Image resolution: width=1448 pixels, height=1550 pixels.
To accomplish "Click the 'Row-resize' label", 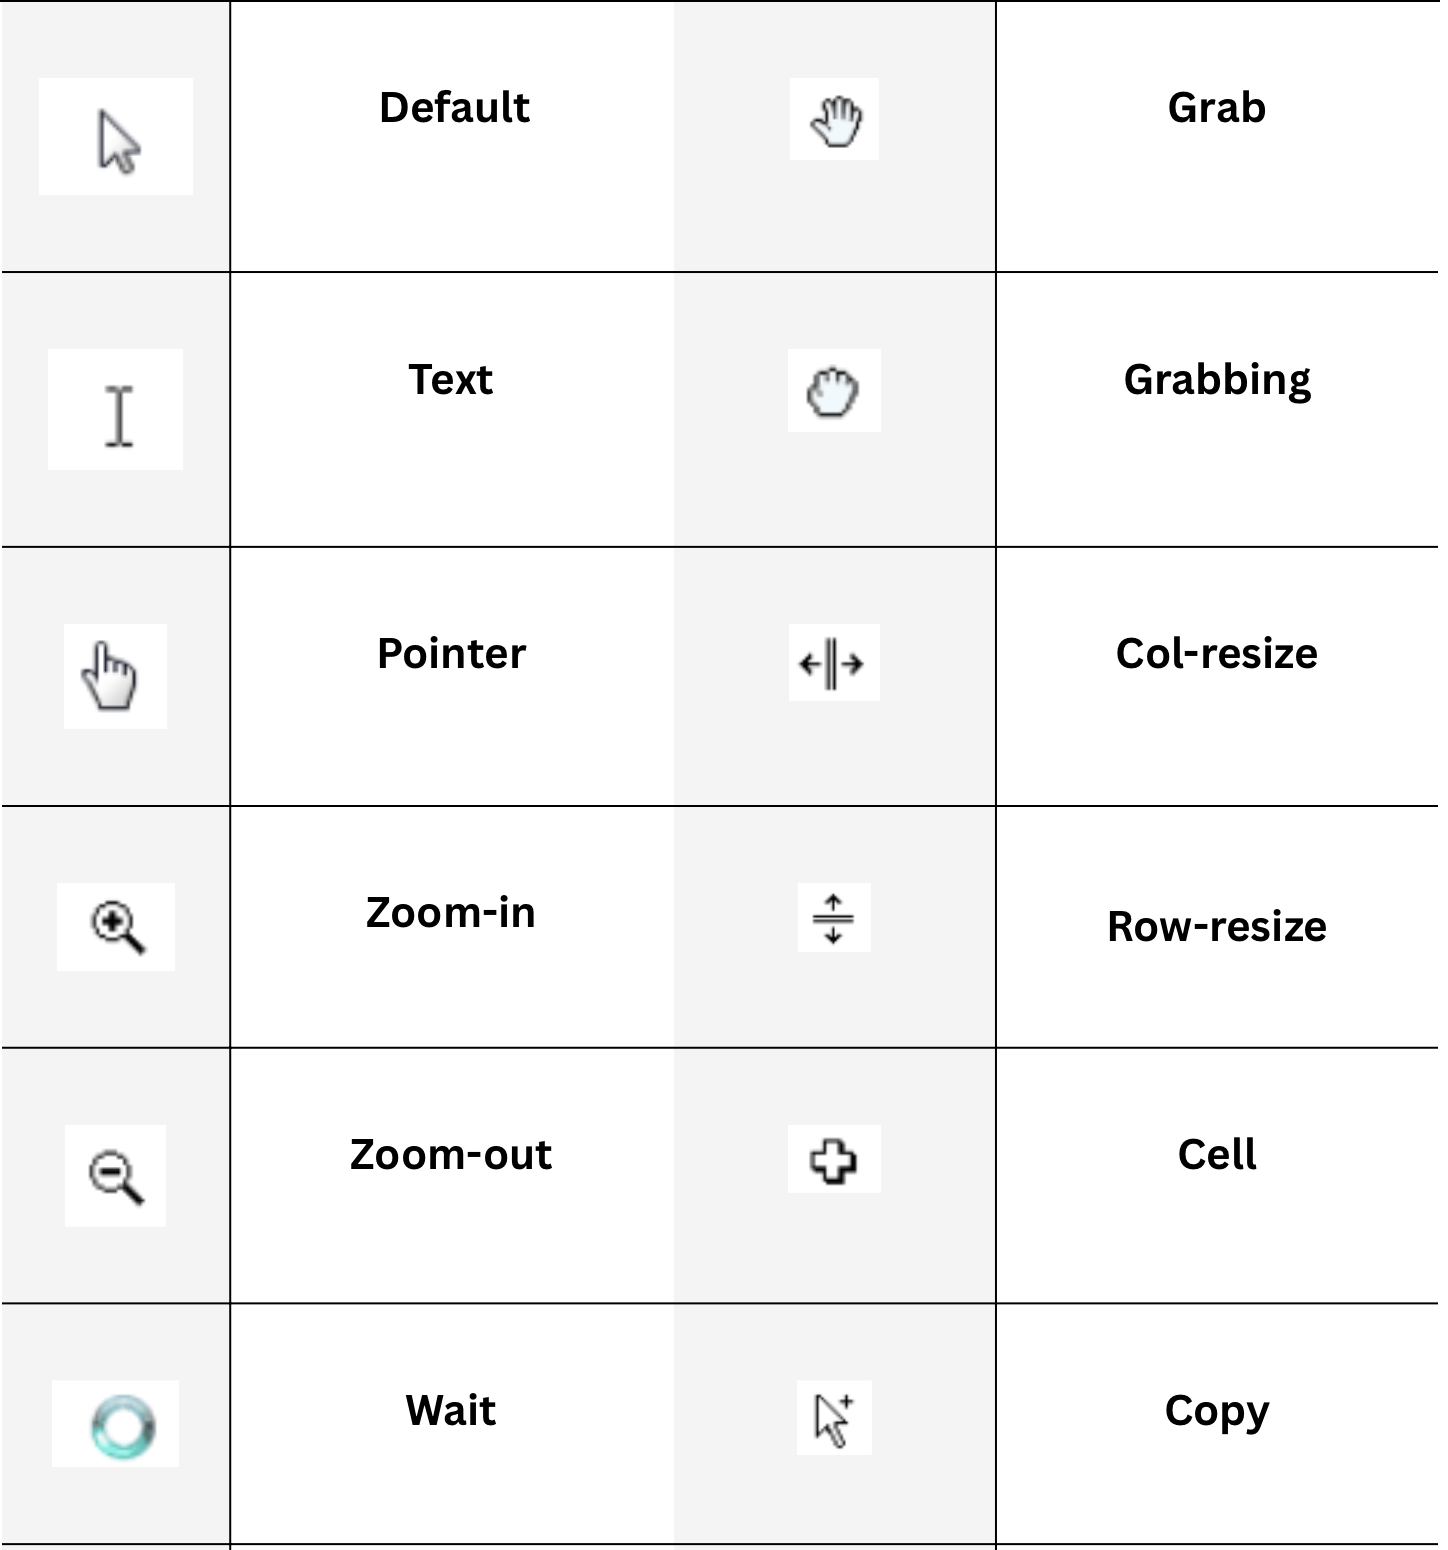I will 1217,926.
